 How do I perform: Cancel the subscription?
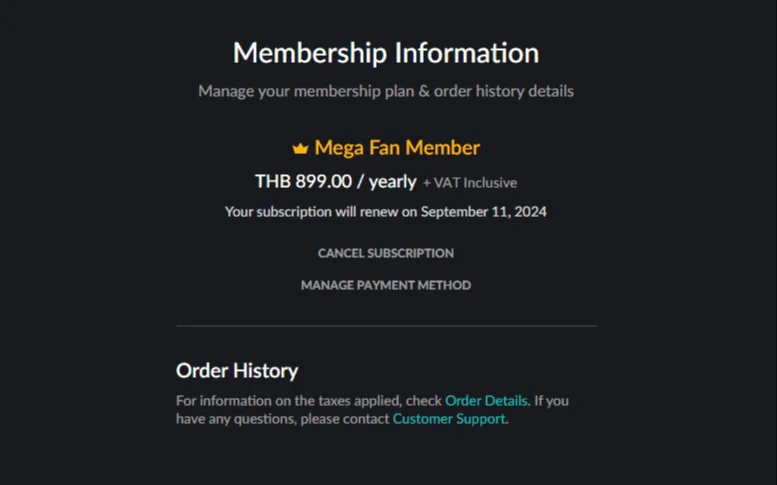(x=386, y=253)
